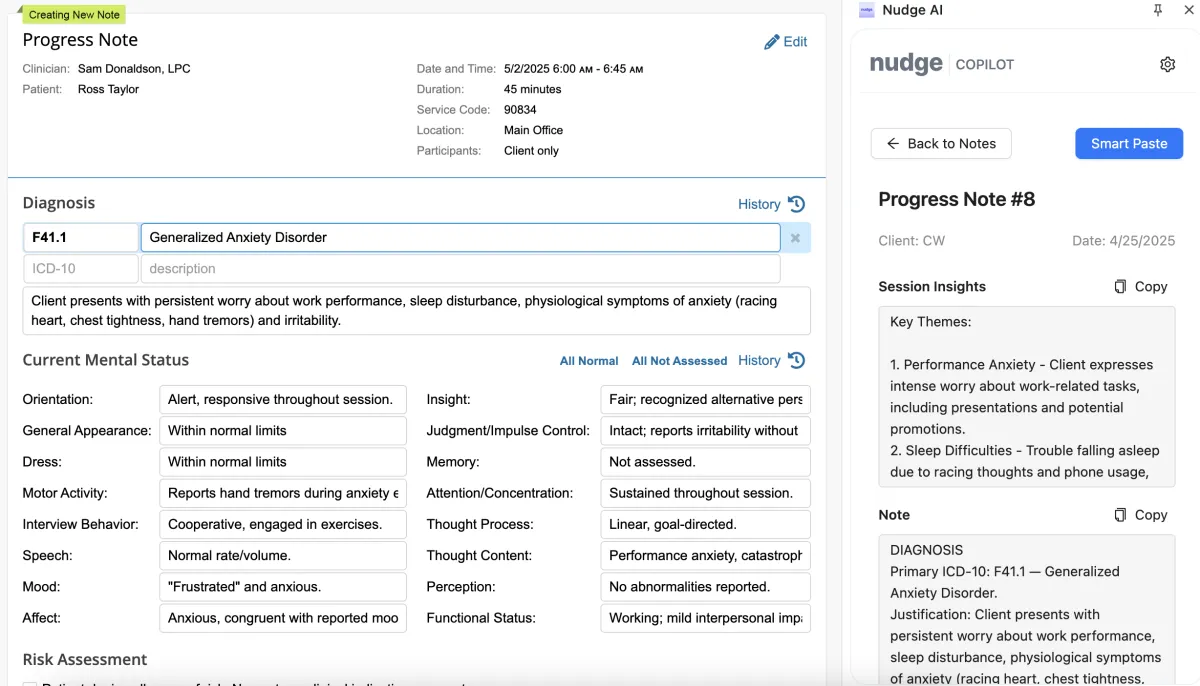The width and height of the screenshot is (1200, 686).
Task: Click the Smart Paste button
Action: point(1129,143)
